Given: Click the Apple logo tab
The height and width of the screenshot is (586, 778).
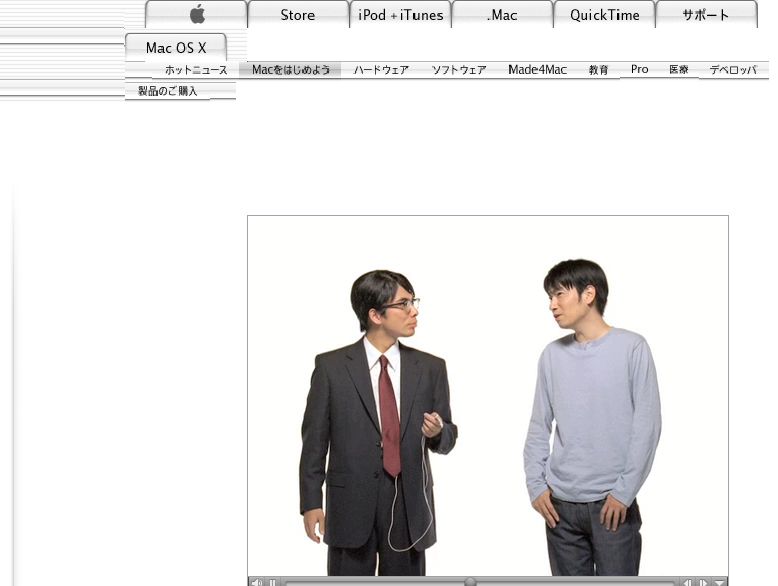Looking at the screenshot, I should [x=196, y=14].
